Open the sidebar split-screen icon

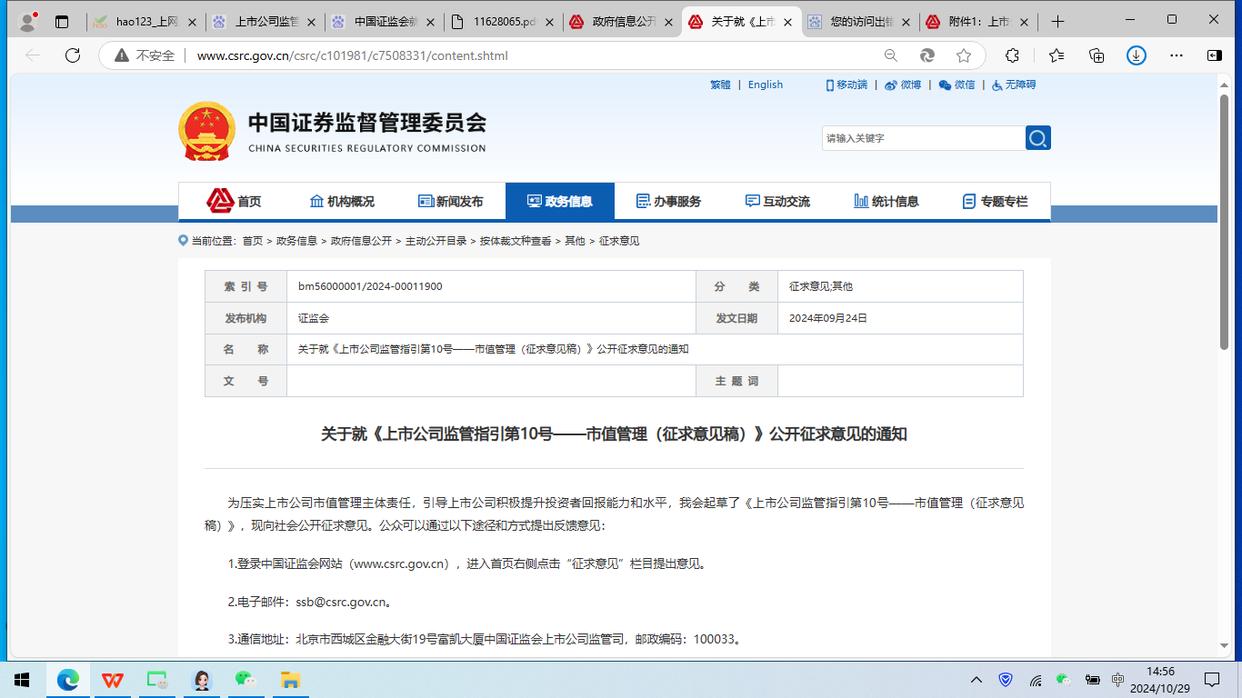pyautogui.click(x=1214, y=55)
